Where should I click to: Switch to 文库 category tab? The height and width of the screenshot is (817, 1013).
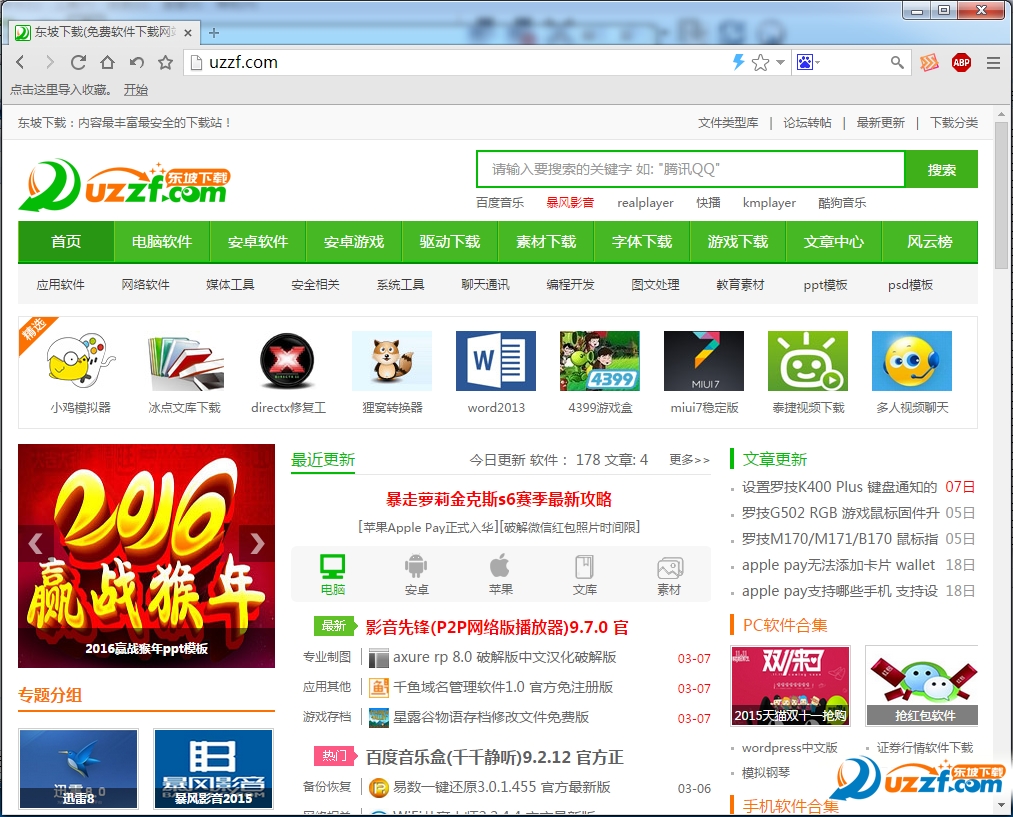coord(585,574)
